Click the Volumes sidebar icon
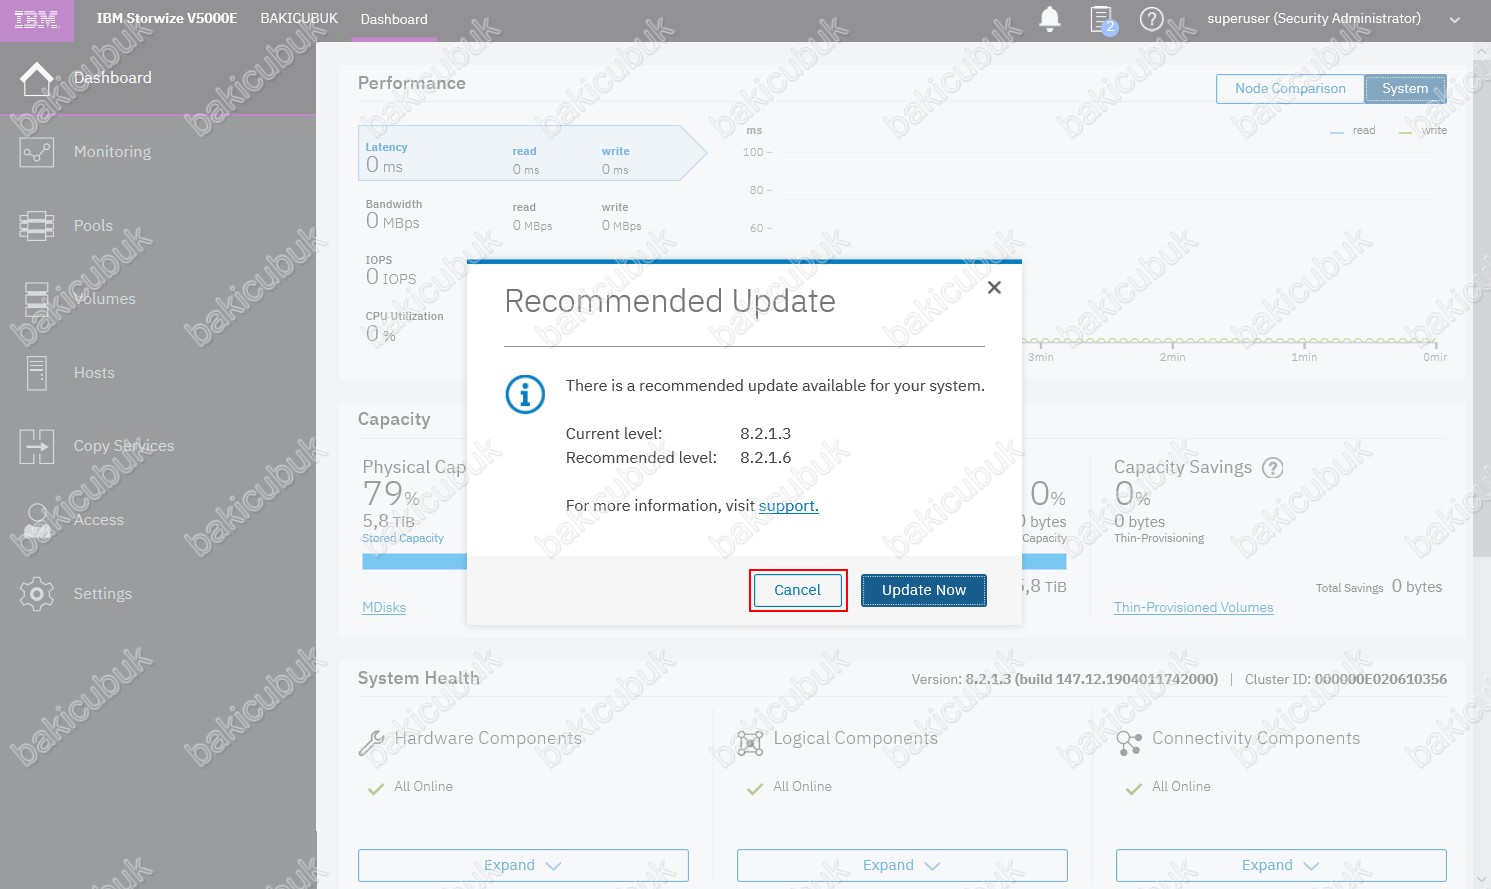Screen dimensions: 1491x889 [37, 299]
